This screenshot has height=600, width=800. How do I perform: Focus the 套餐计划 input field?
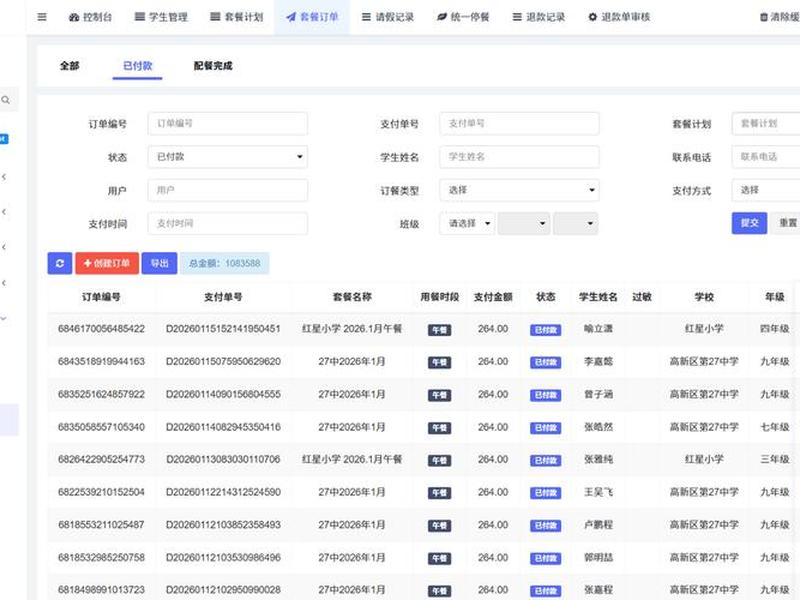tap(766, 123)
